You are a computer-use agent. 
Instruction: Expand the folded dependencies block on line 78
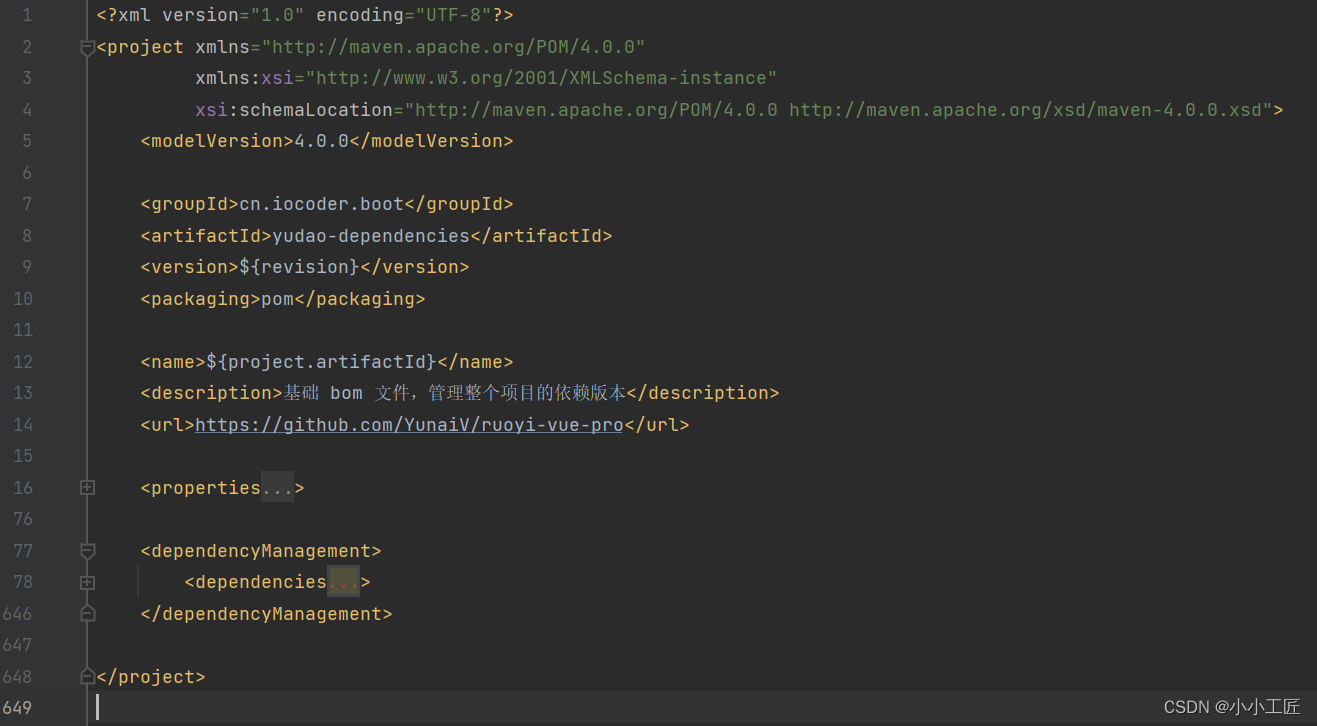pos(87,582)
